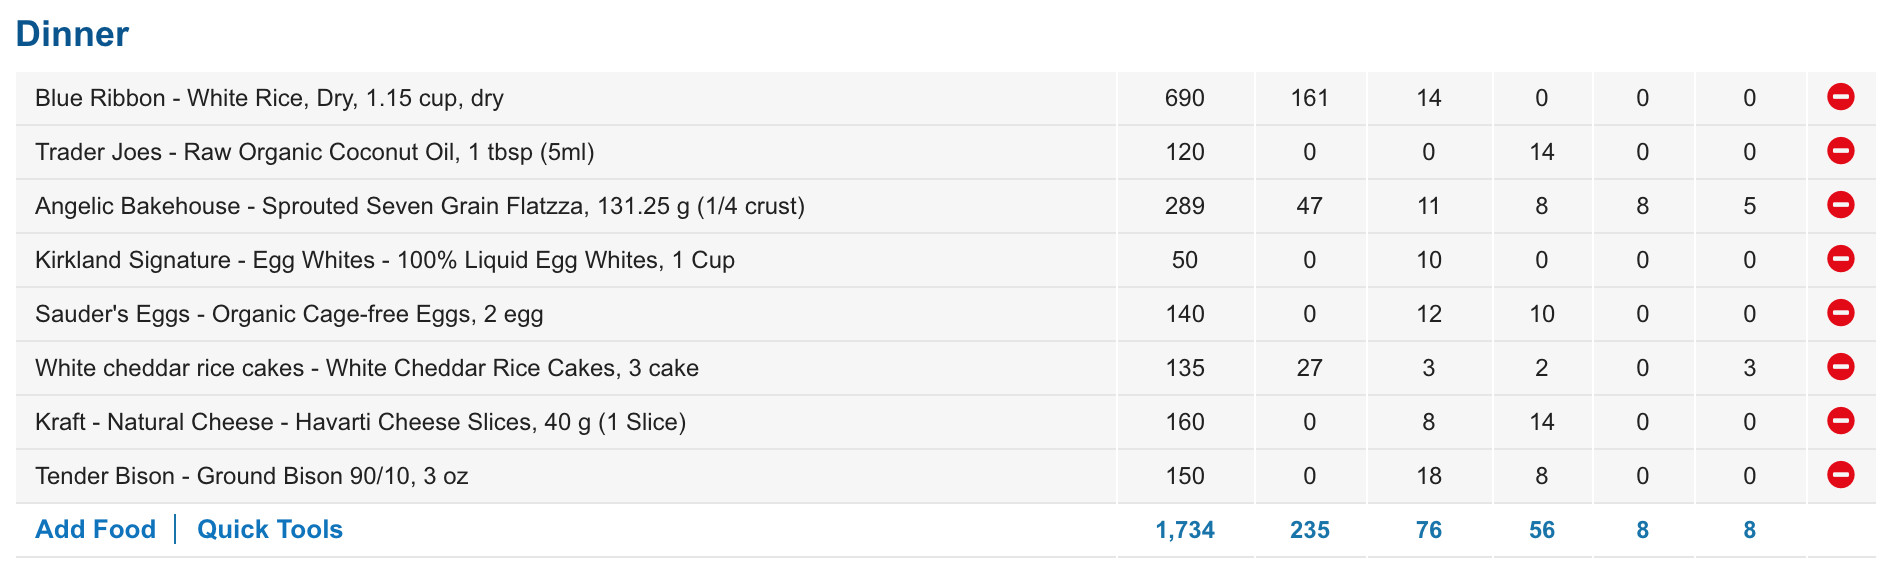Open White Cheddar Rice Cakes entry
1900x578 pixels.
[x=367, y=368]
